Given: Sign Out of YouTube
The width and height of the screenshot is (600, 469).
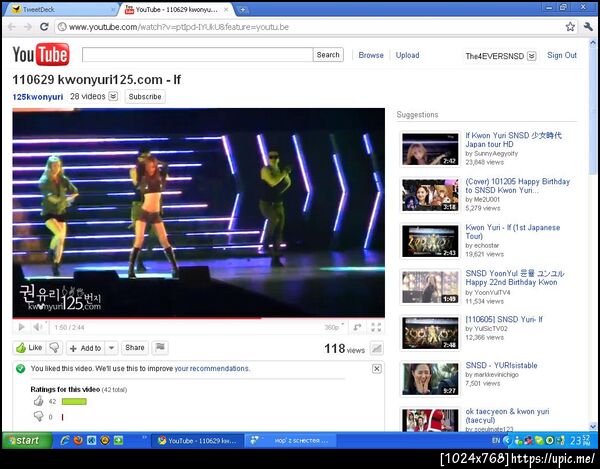Looking at the screenshot, I should [x=562, y=55].
